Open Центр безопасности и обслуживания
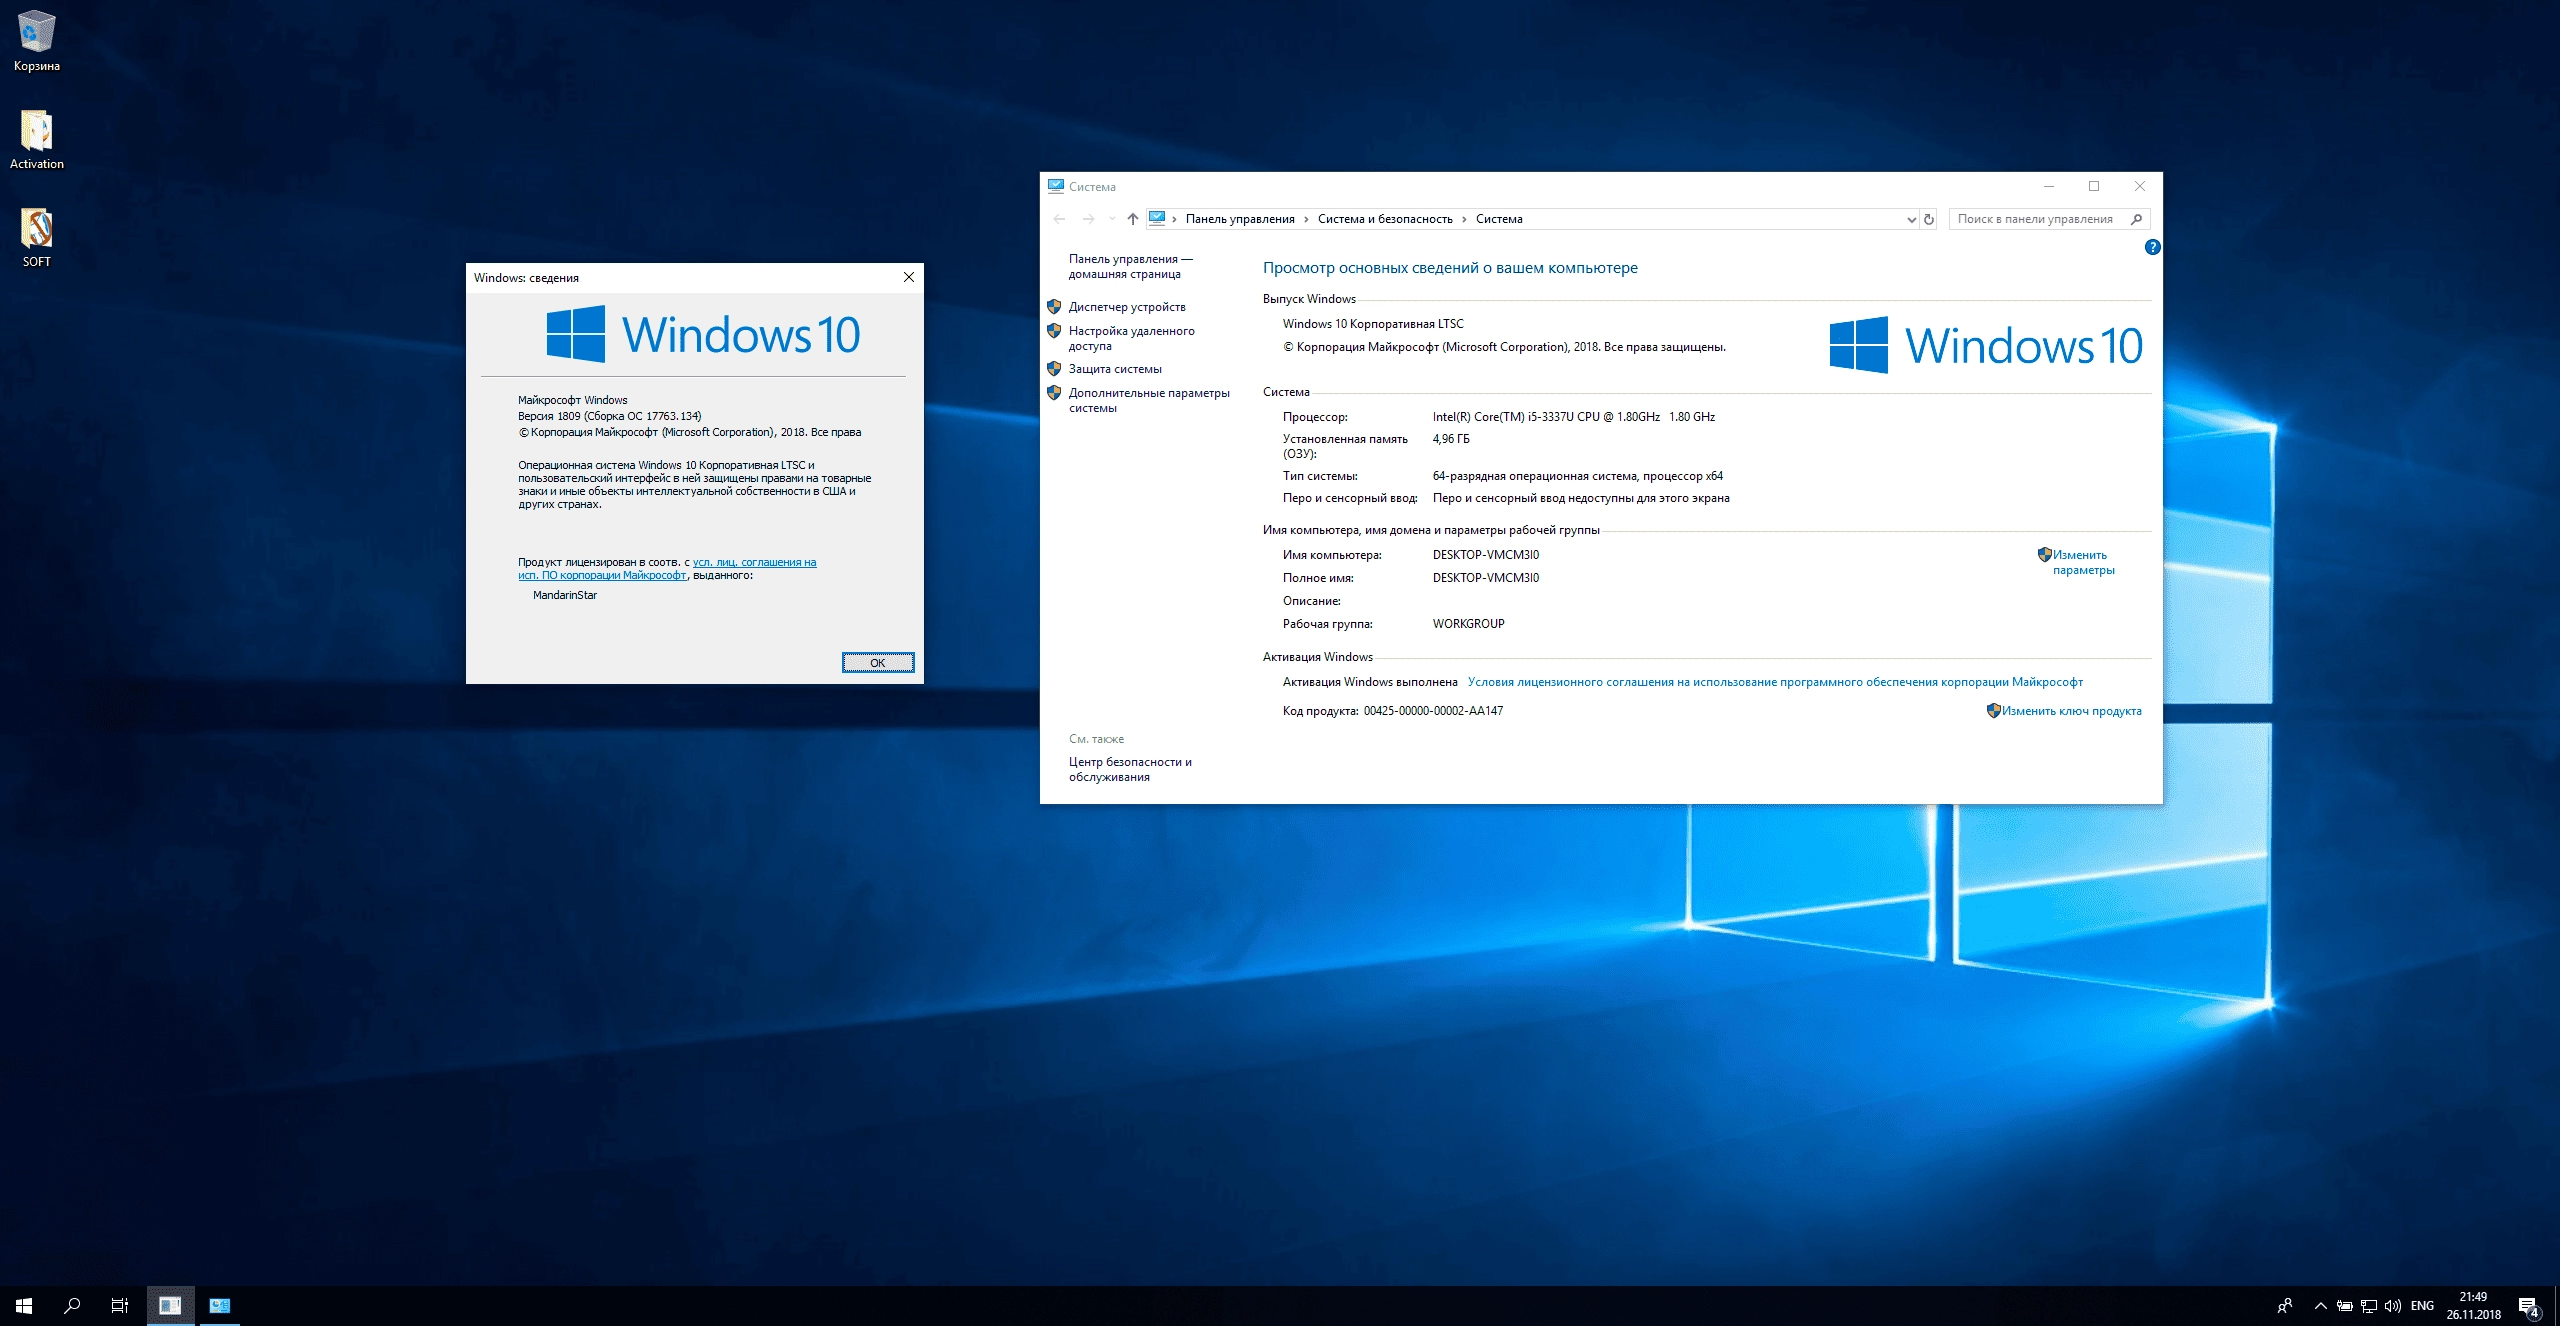This screenshot has width=2560, height=1326. point(1130,769)
